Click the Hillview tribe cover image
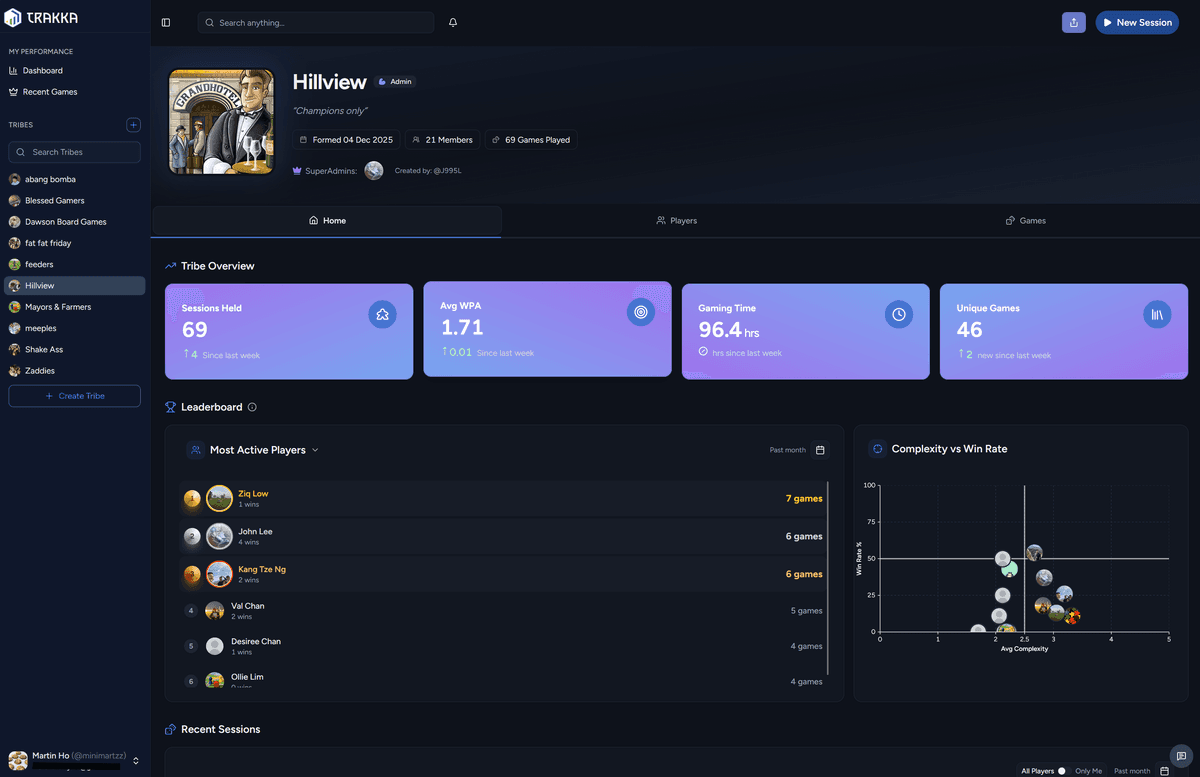 tap(221, 121)
